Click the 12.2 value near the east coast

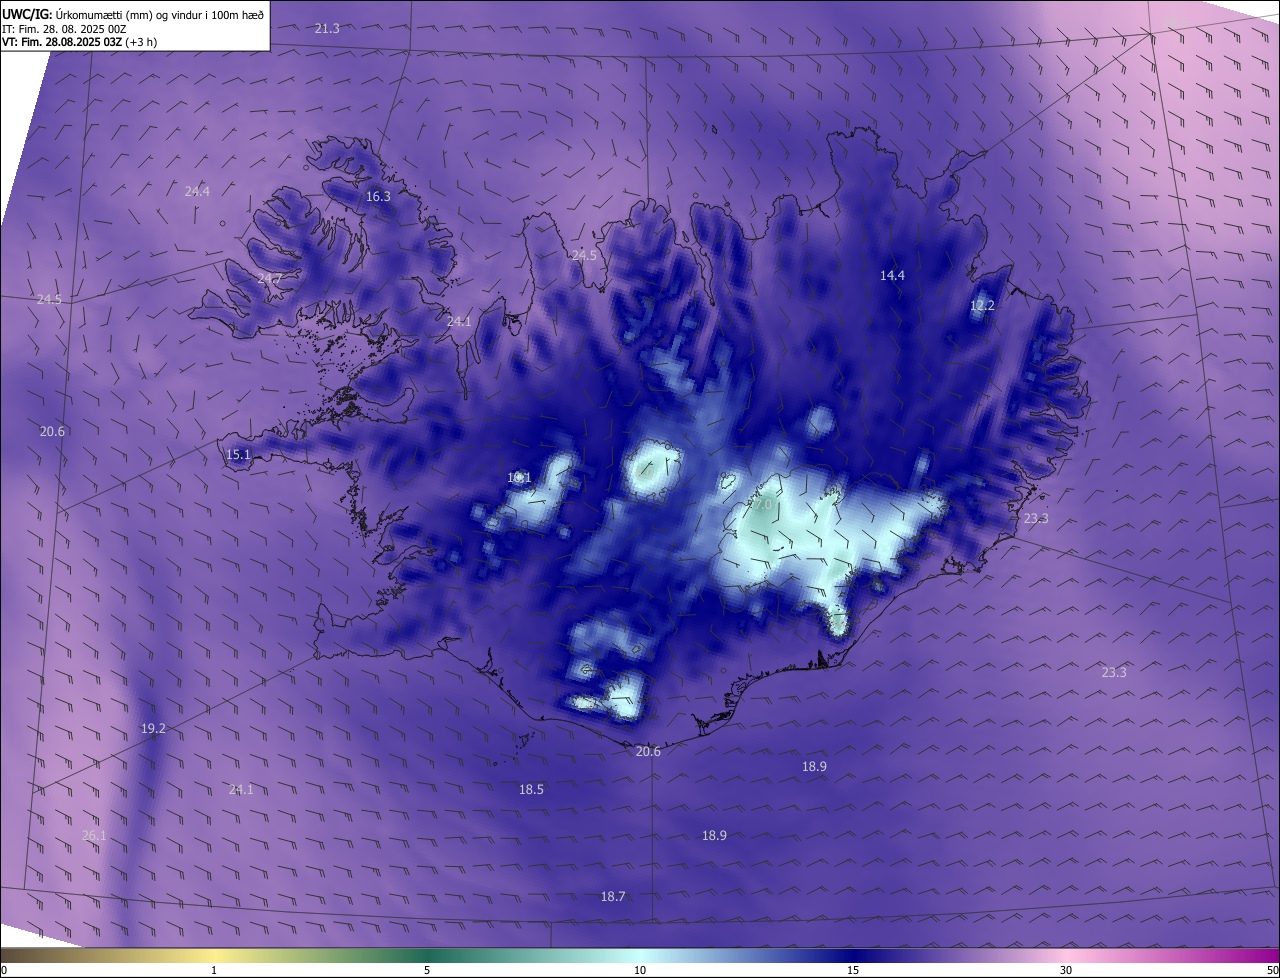tap(982, 305)
